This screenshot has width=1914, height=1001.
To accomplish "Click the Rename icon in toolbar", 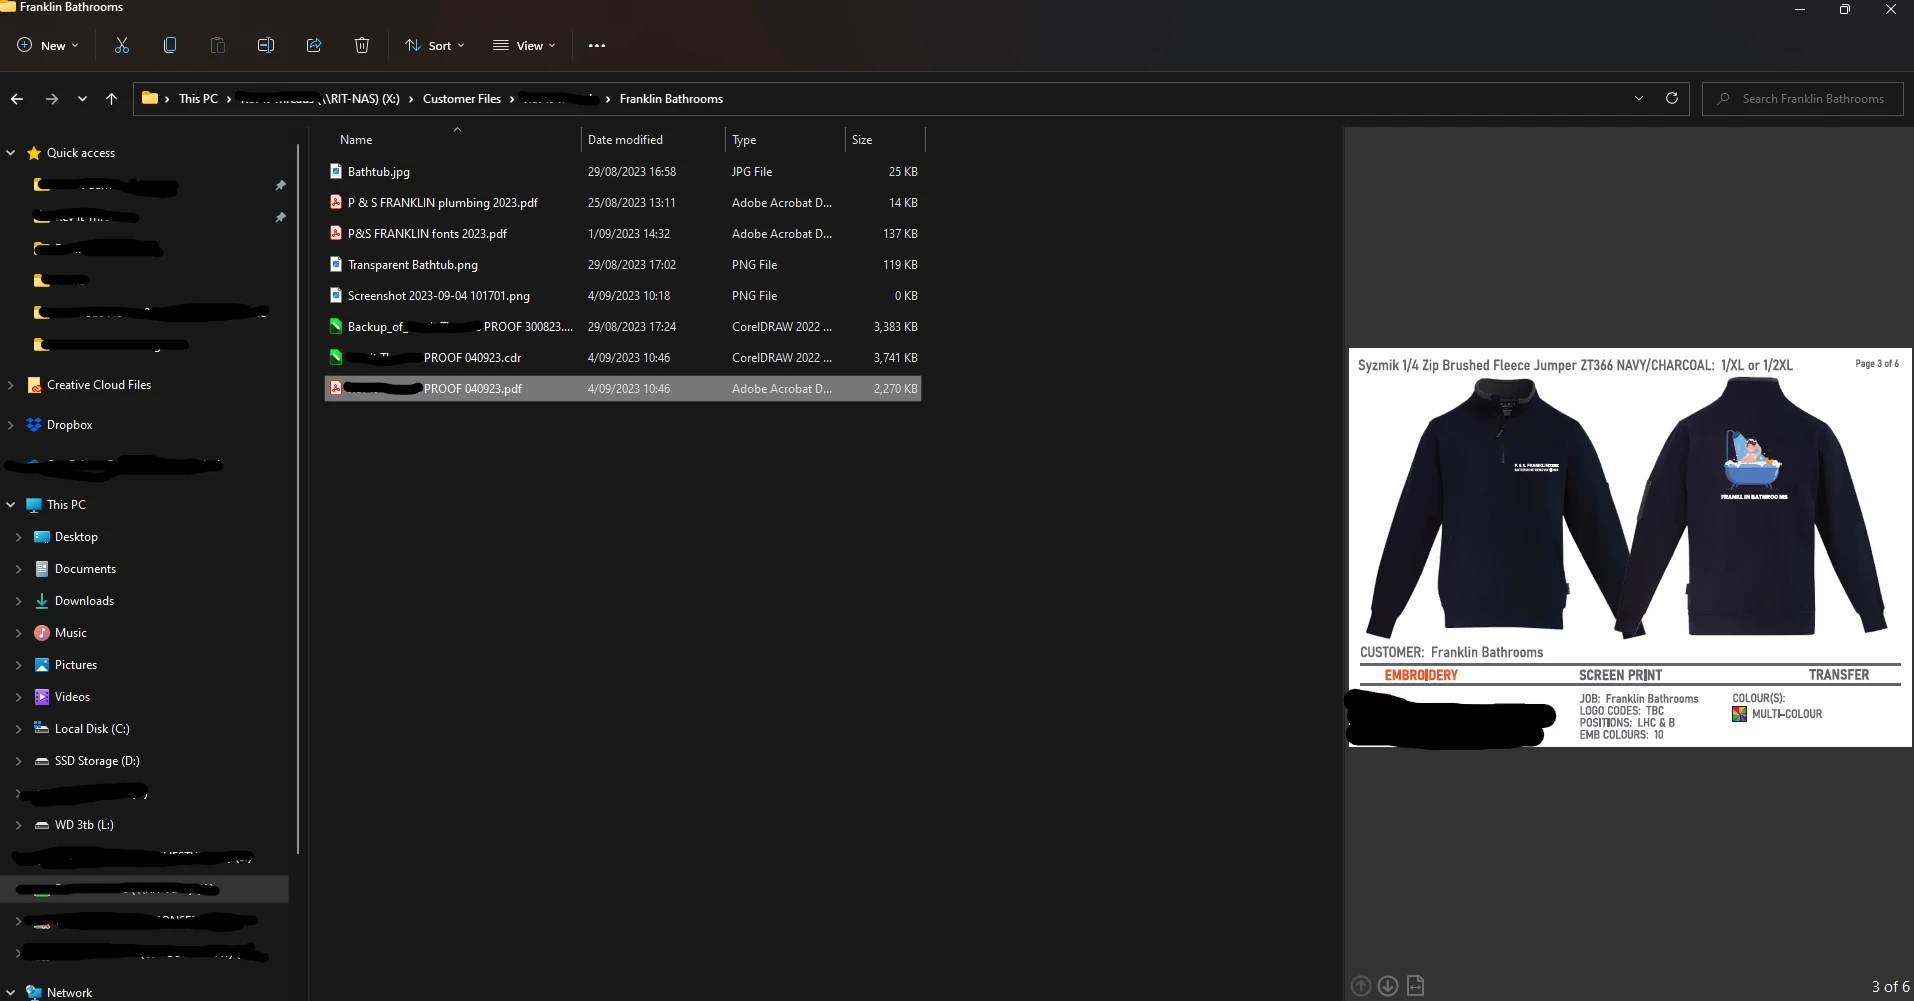I will [x=266, y=45].
